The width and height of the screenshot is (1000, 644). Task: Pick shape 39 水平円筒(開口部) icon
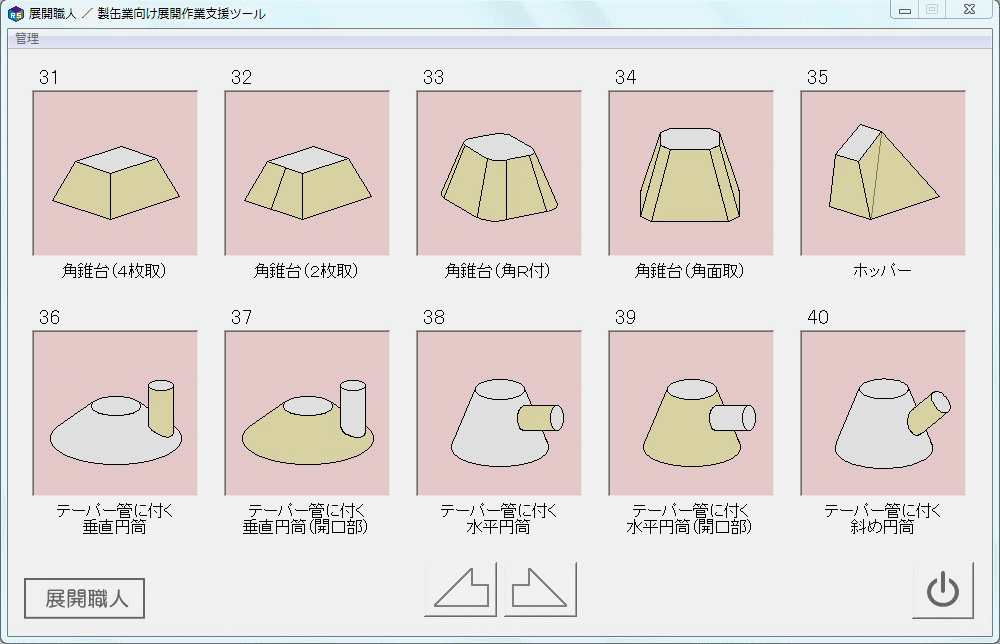tap(691, 413)
